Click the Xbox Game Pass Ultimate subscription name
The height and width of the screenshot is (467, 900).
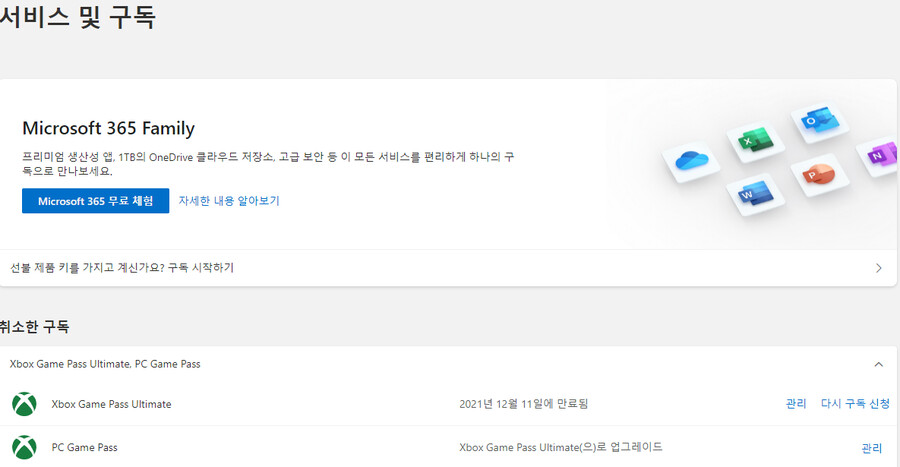tap(111, 404)
